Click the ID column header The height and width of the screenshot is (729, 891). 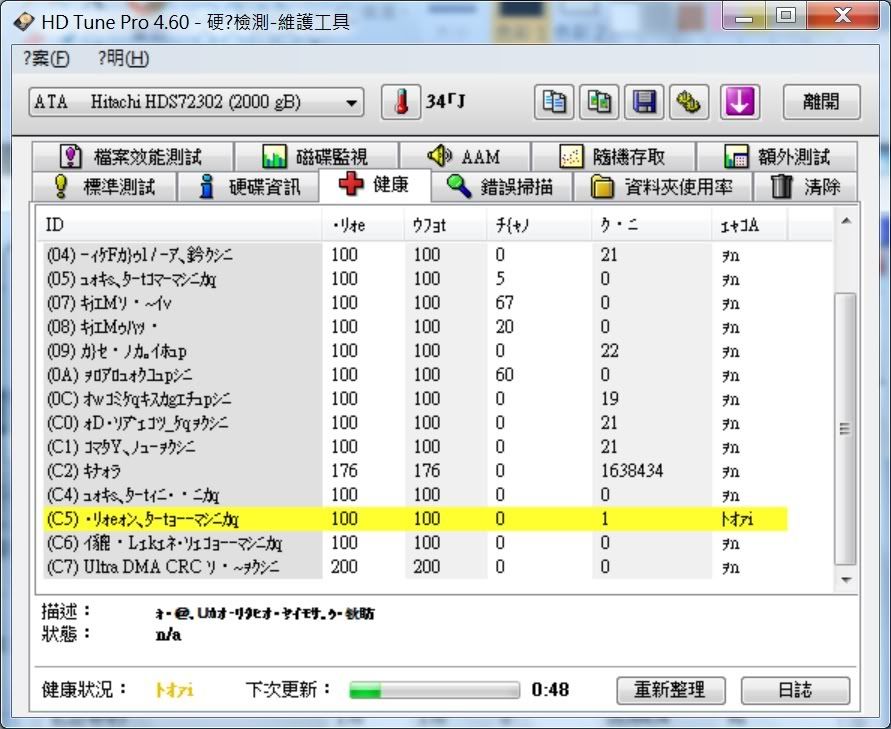tap(180, 225)
